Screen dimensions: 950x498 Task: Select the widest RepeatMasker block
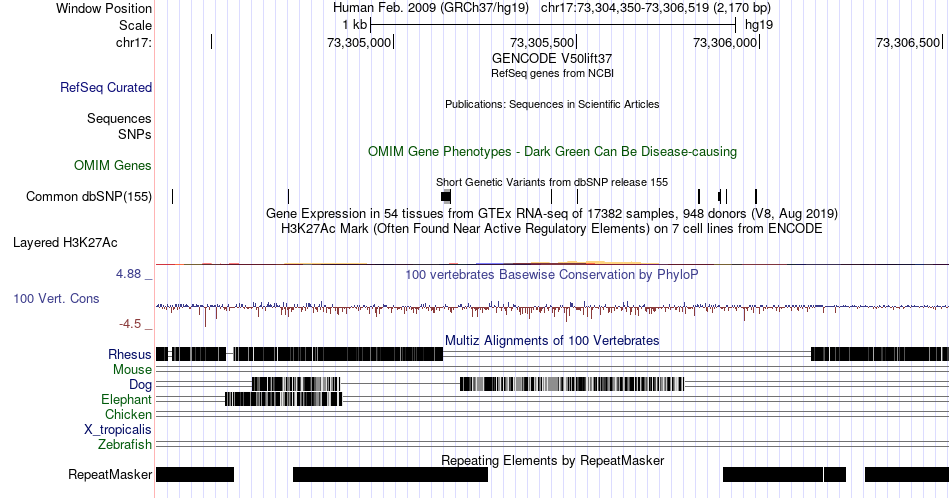coord(390,474)
